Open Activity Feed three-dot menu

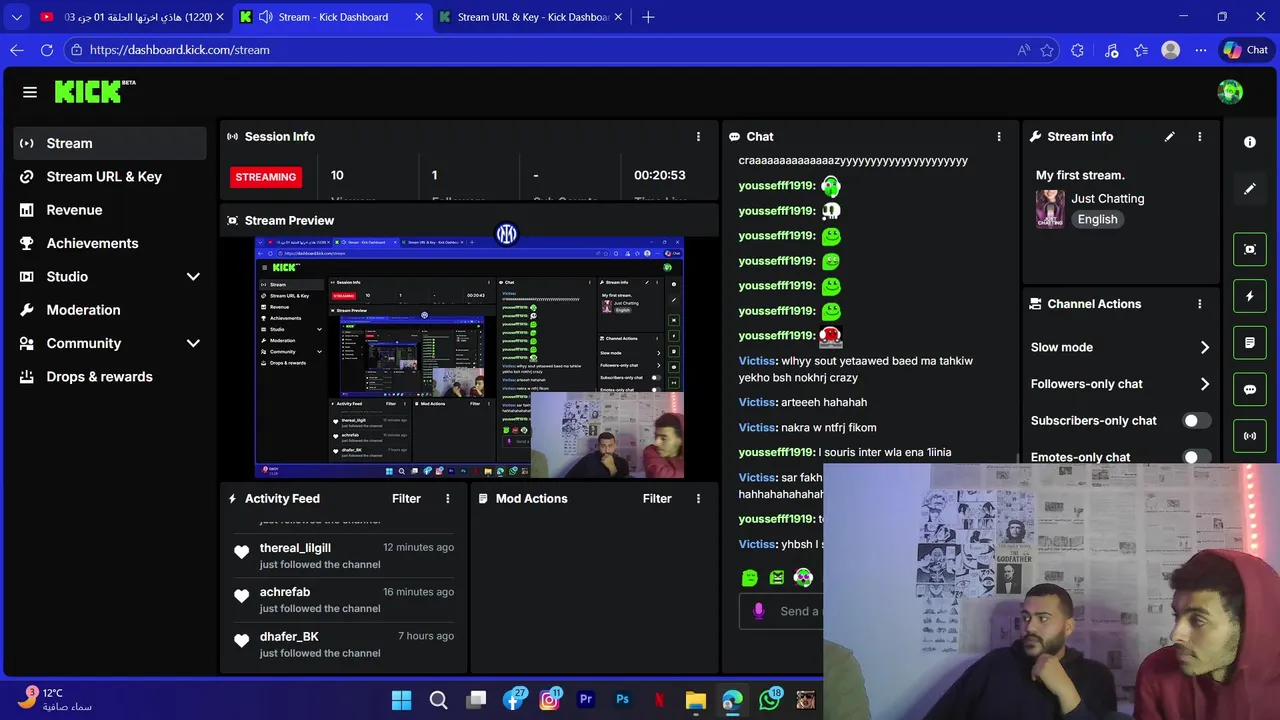(448, 499)
